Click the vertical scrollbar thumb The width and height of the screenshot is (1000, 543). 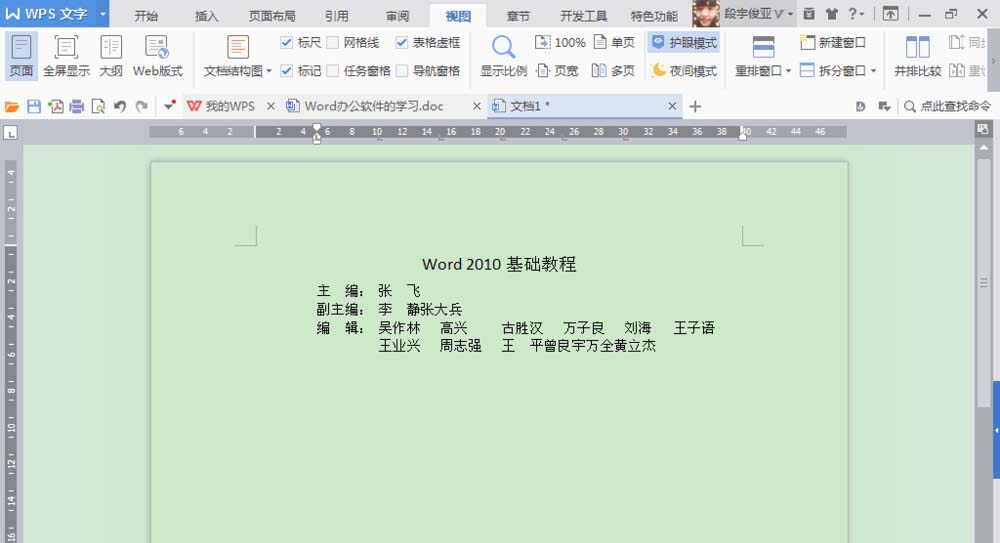pos(983,281)
